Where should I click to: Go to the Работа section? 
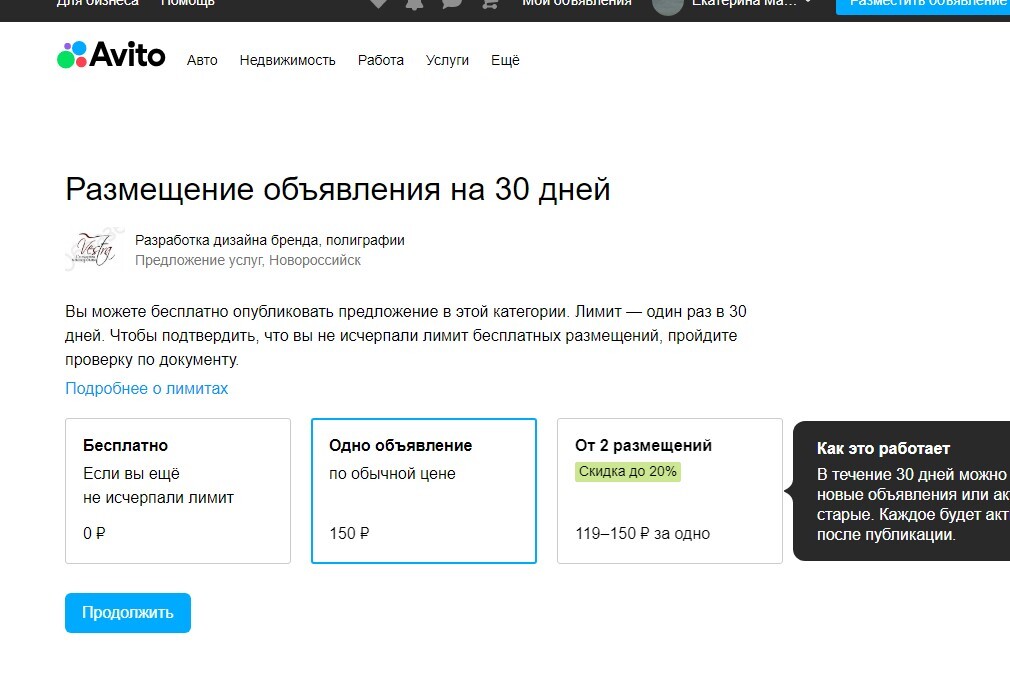(381, 61)
